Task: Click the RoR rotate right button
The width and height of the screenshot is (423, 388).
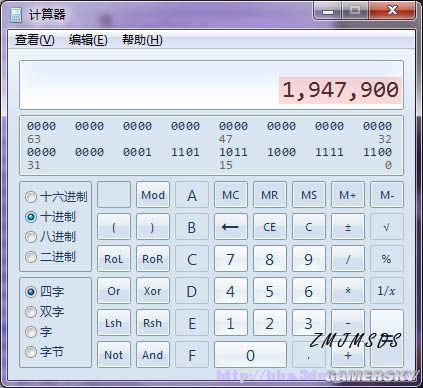Action: point(153,259)
